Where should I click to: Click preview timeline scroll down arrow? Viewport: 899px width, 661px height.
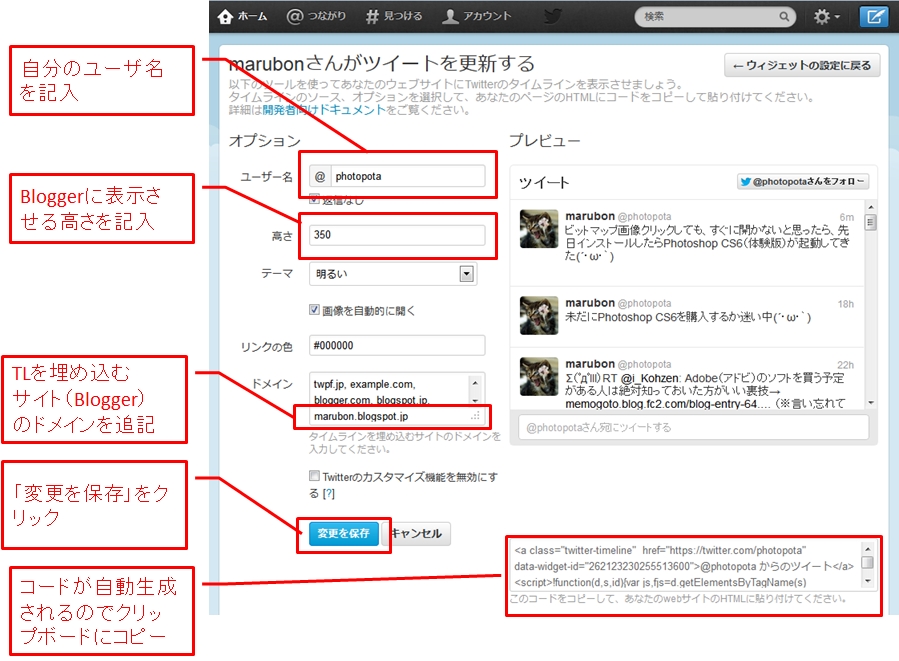coord(871,402)
